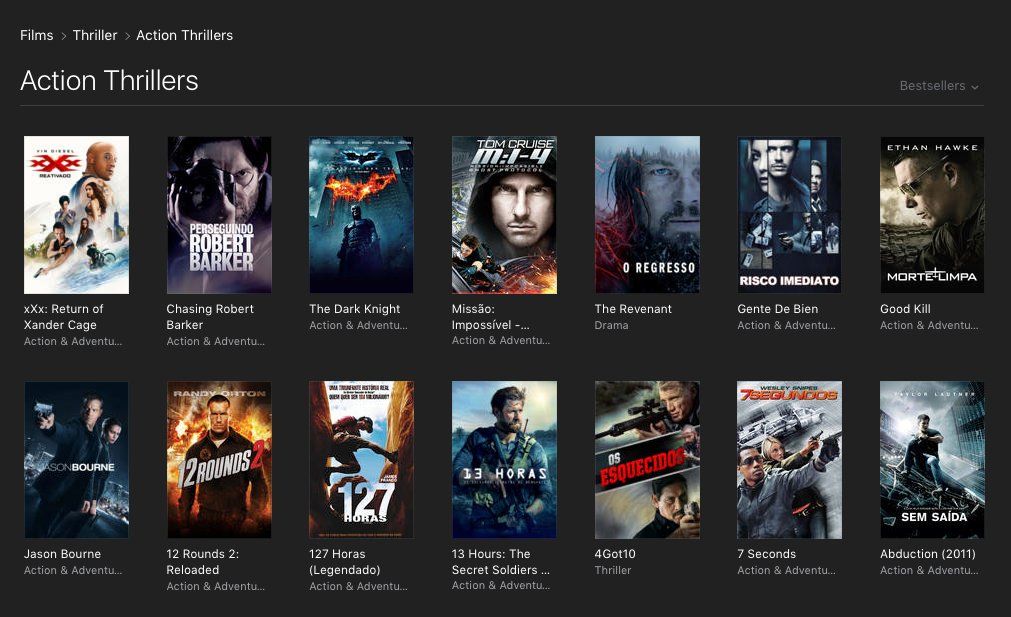Viewport: 1011px width, 617px height.
Task: Open the 7 Segundos poster
Action: [x=789, y=460]
